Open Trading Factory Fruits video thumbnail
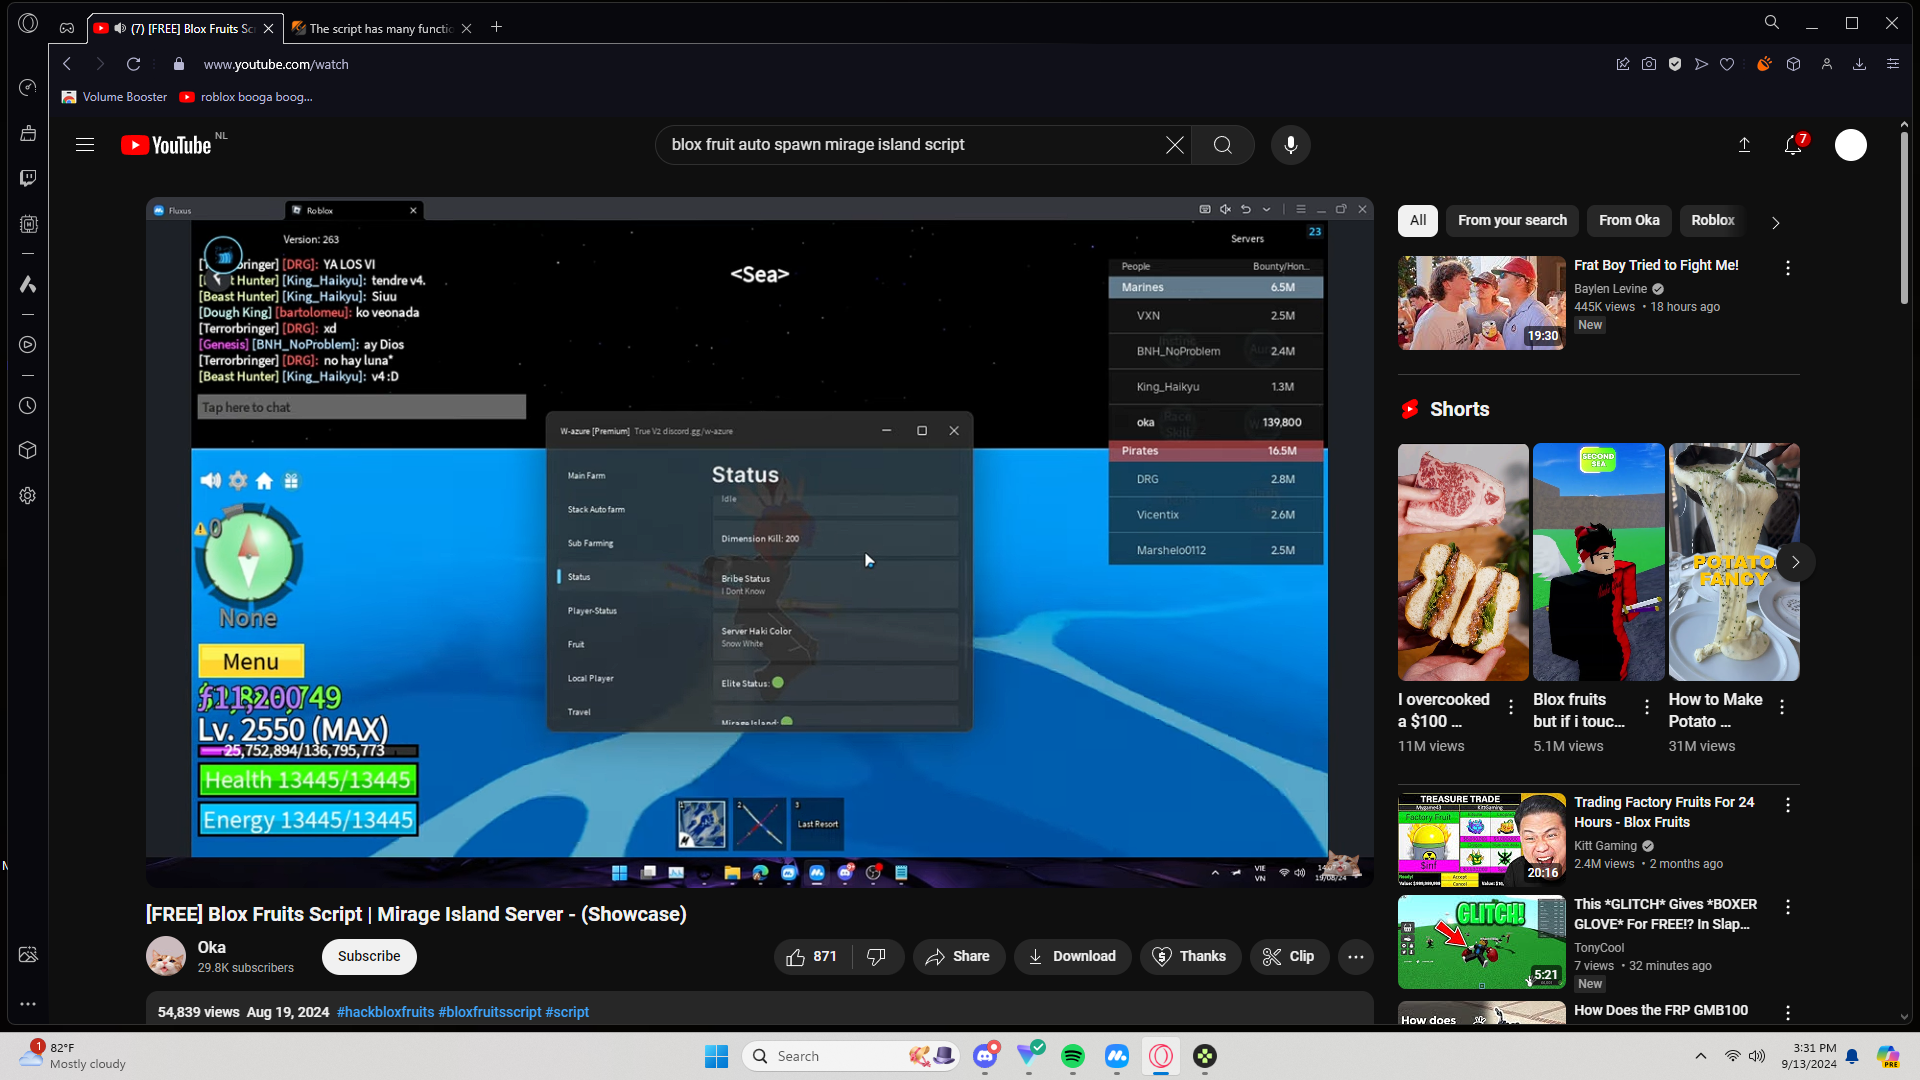The height and width of the screenshot is (1080, 1920). point(1482,840)
